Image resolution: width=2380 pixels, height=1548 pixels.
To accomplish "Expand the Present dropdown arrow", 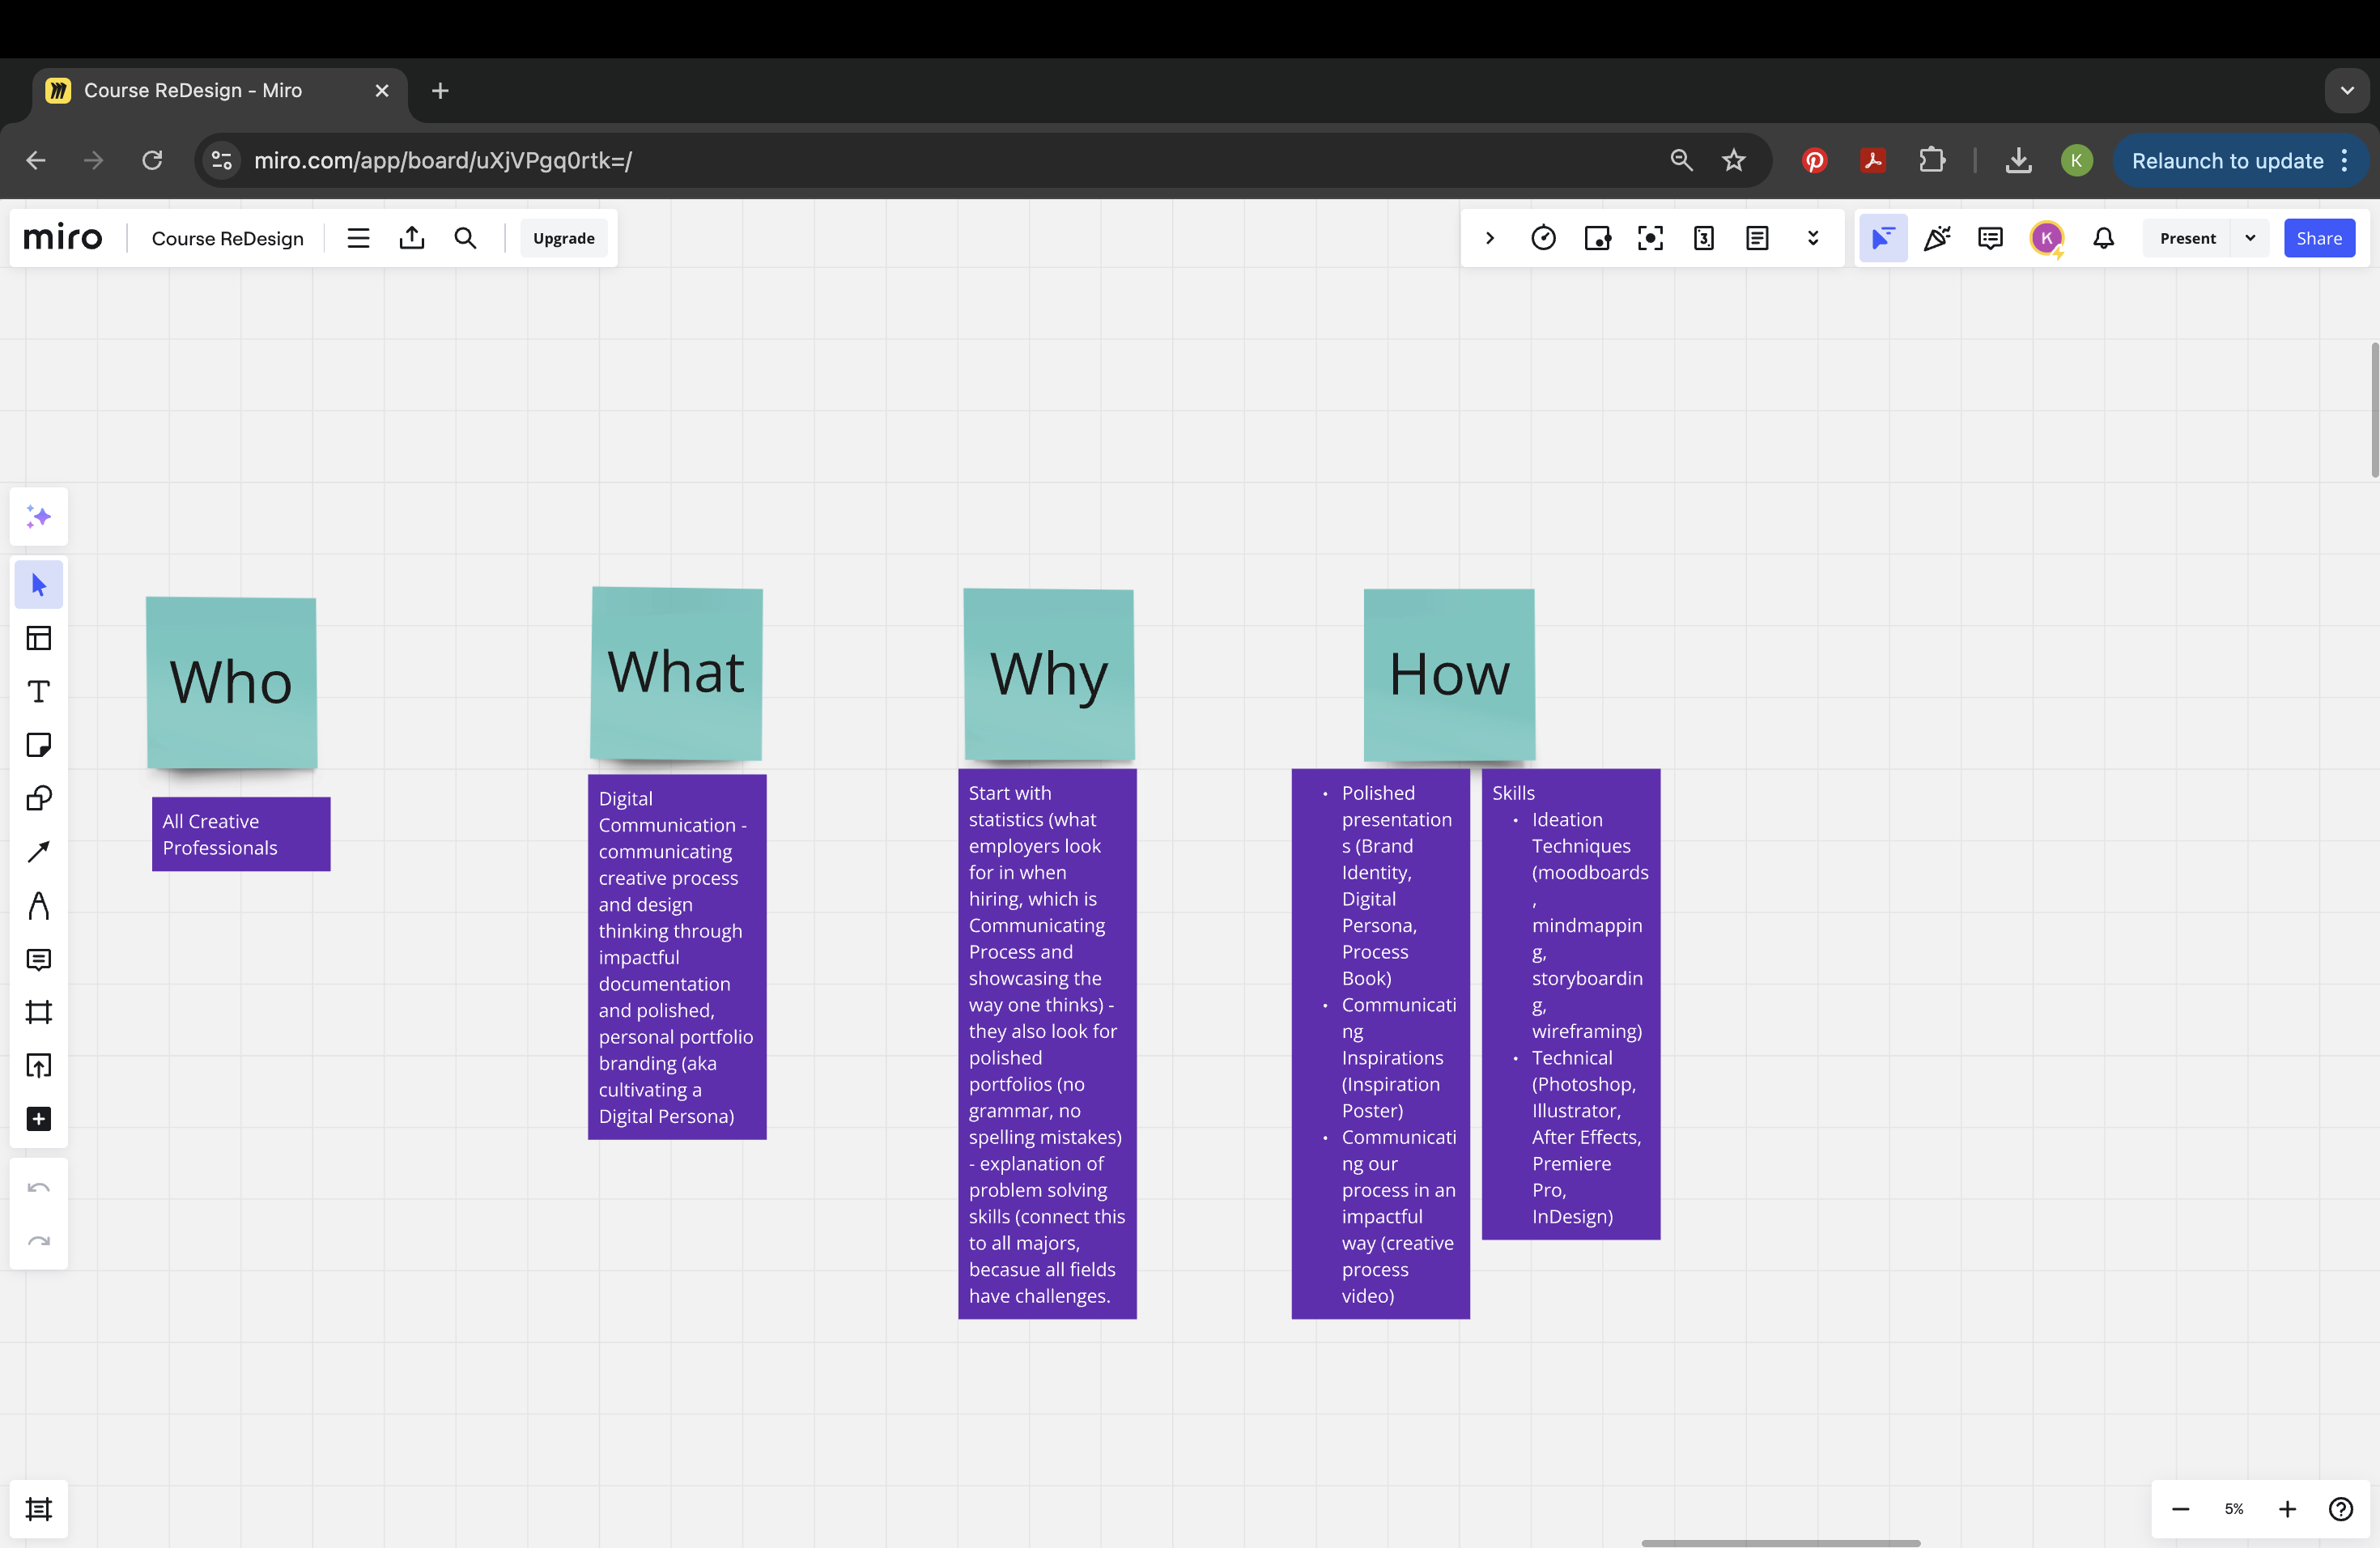I will click(x=2250, y=238).
